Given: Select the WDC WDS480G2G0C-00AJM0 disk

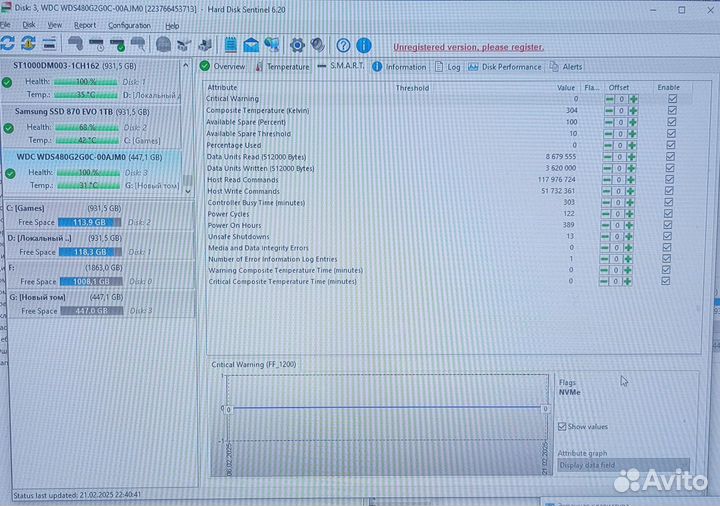Looking at the screenshot, I should (91, 171).
